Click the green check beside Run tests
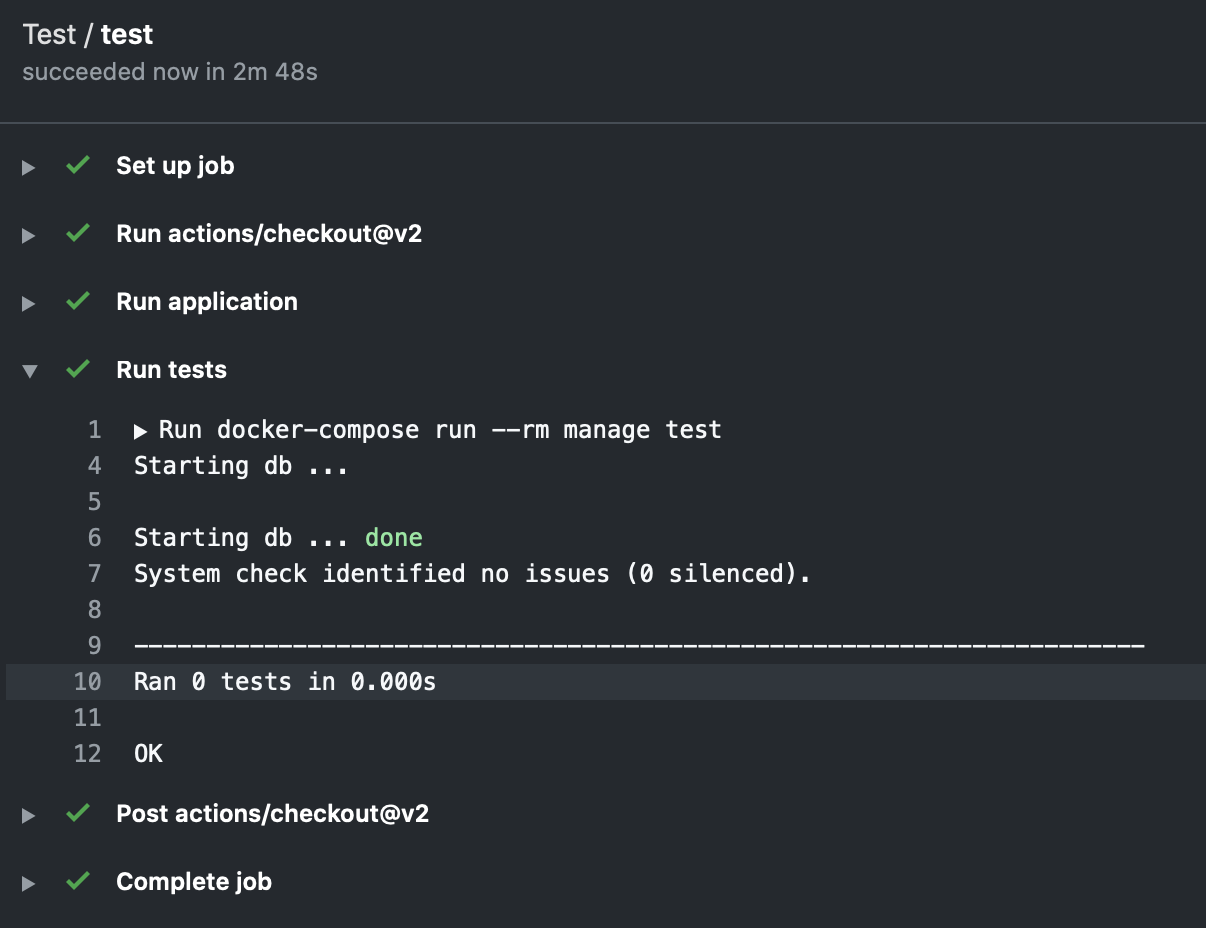The width and height of the screenshot is (1206, 928). click(x=77, y=369)
